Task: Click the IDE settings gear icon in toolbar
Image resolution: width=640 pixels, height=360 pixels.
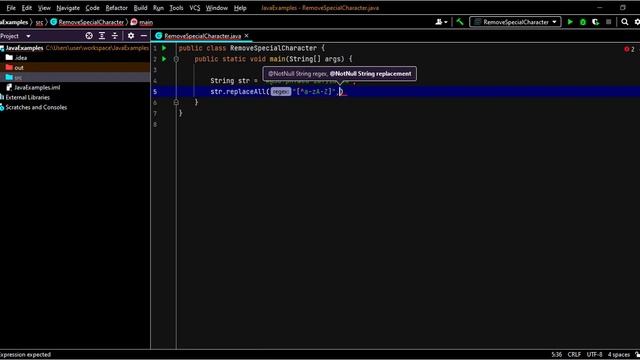Action: [x=637, y=22]
